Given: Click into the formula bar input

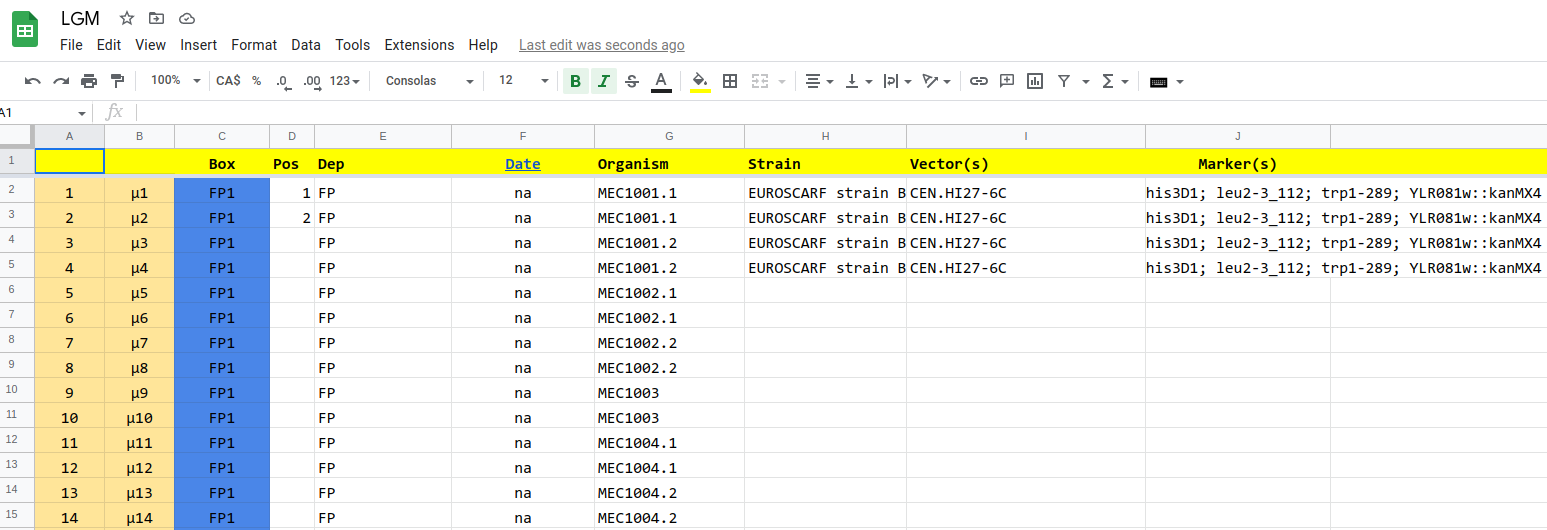Looking at the screenshot, I should pos(800,112).
